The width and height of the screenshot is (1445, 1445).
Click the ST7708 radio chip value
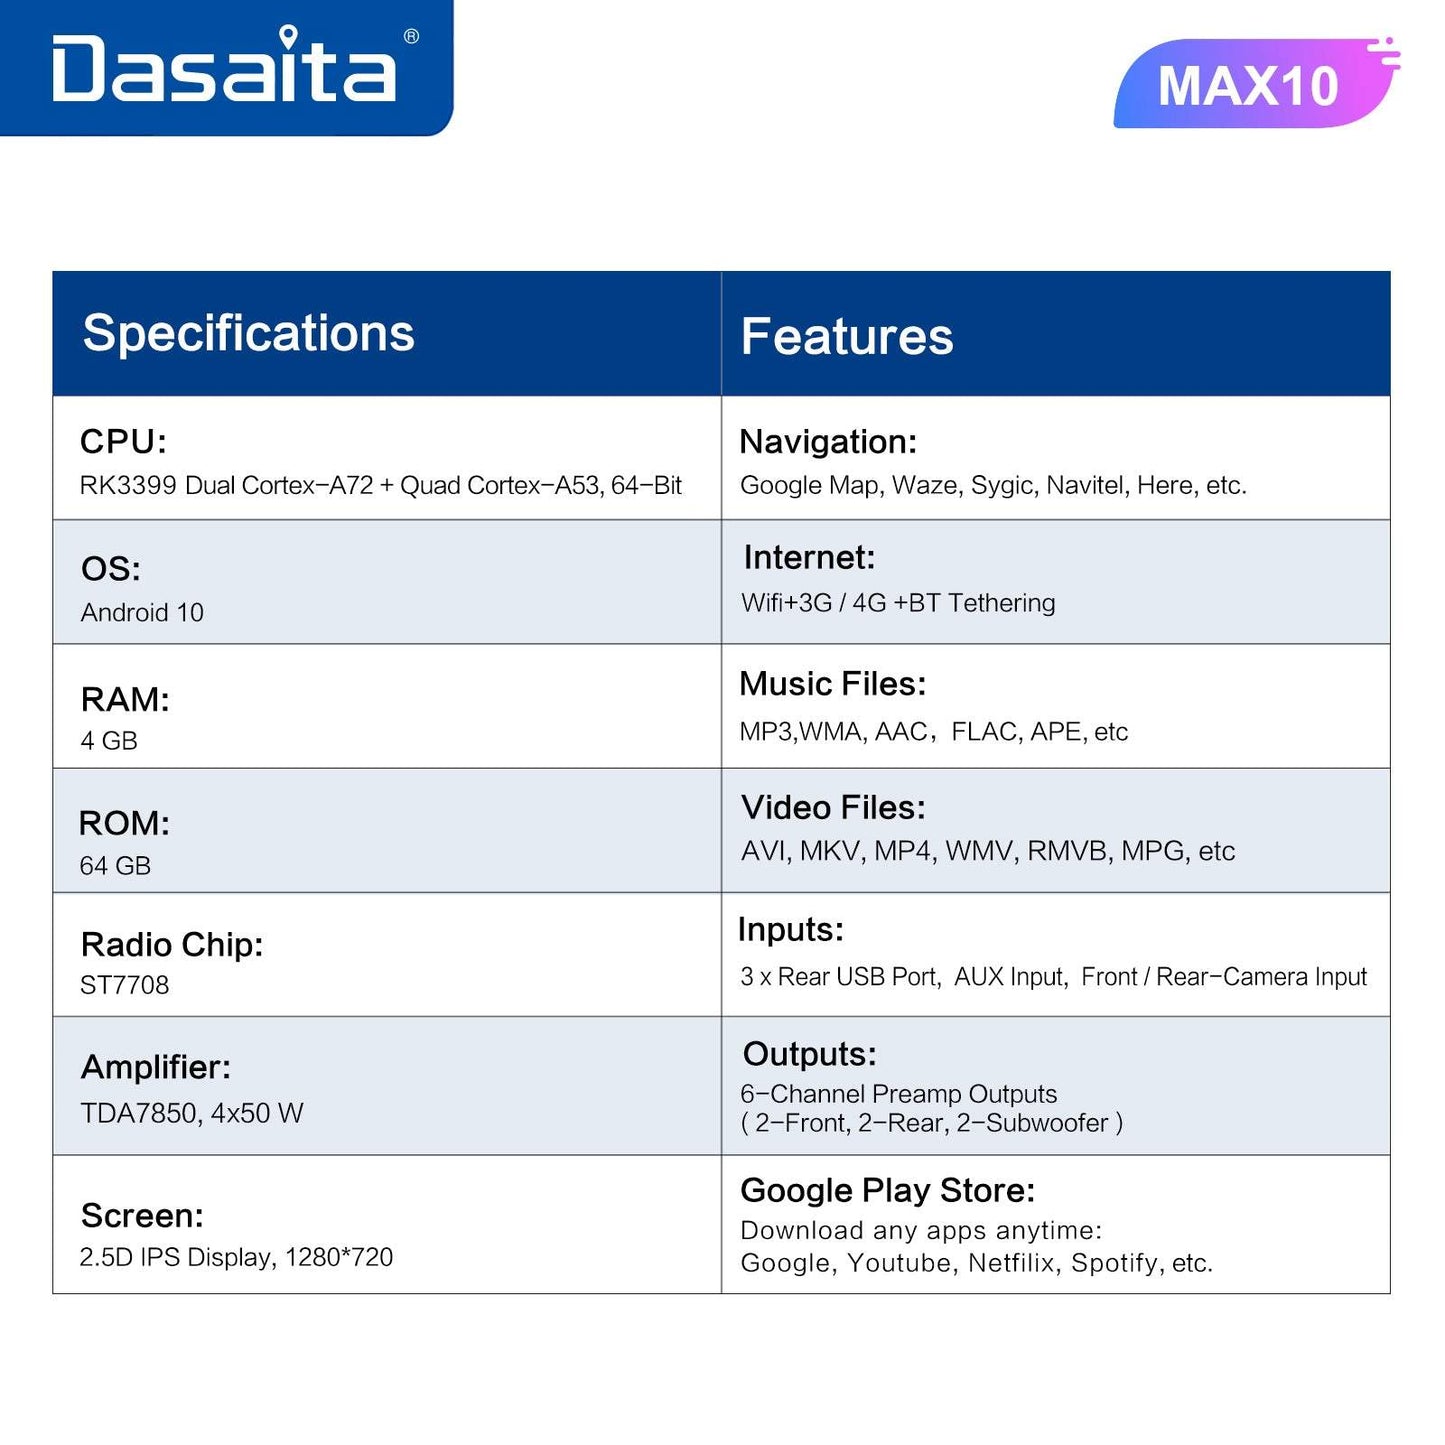[125, 985]
